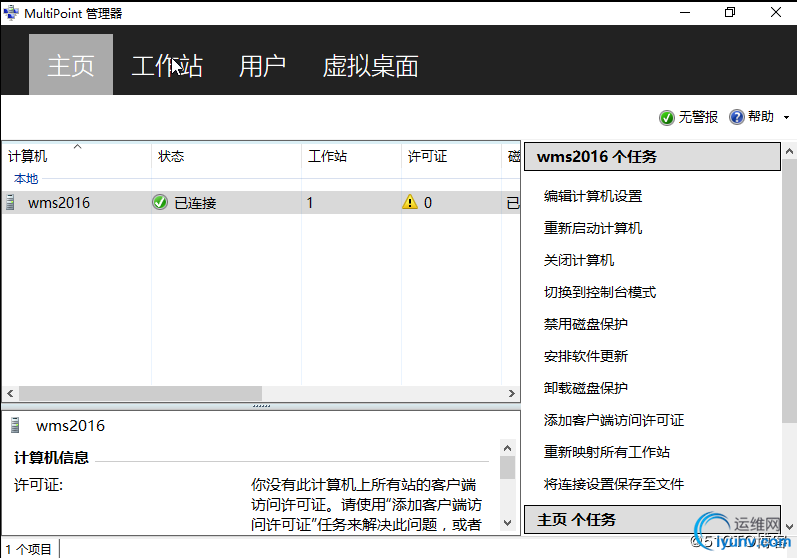The height and width of the screenshot is (558, 797).
Task: Choose 将连接设置保存至文件 task
Action: pos(614,484)
